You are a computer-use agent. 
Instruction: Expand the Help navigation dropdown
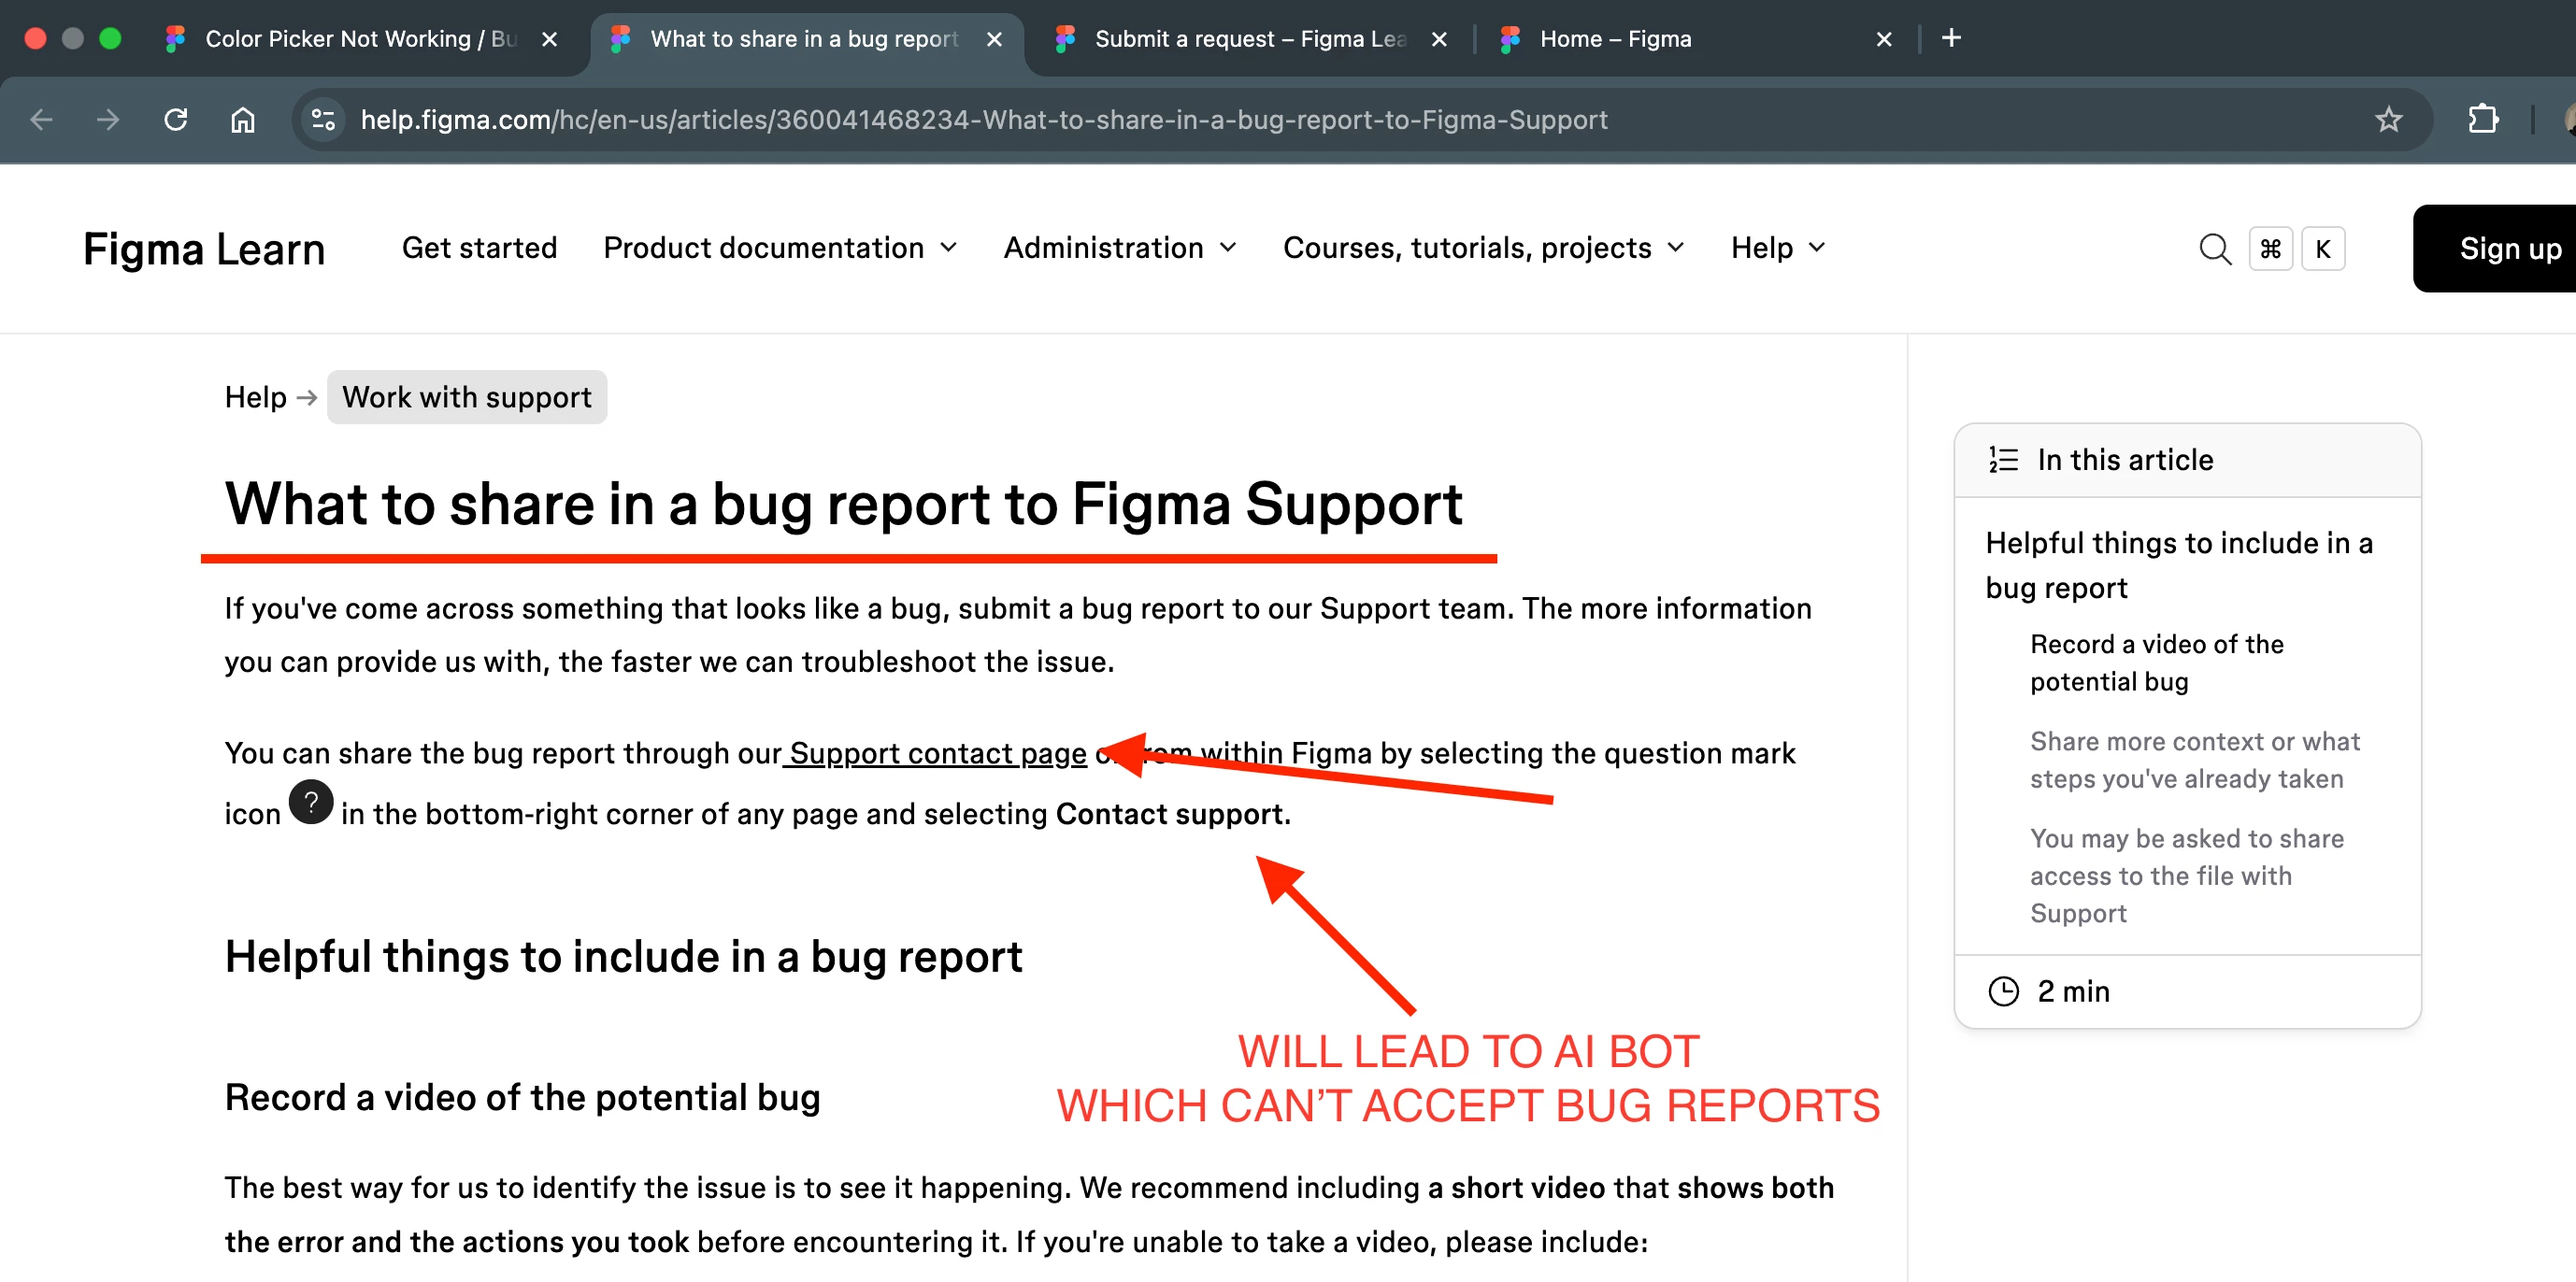[1777, 248]
